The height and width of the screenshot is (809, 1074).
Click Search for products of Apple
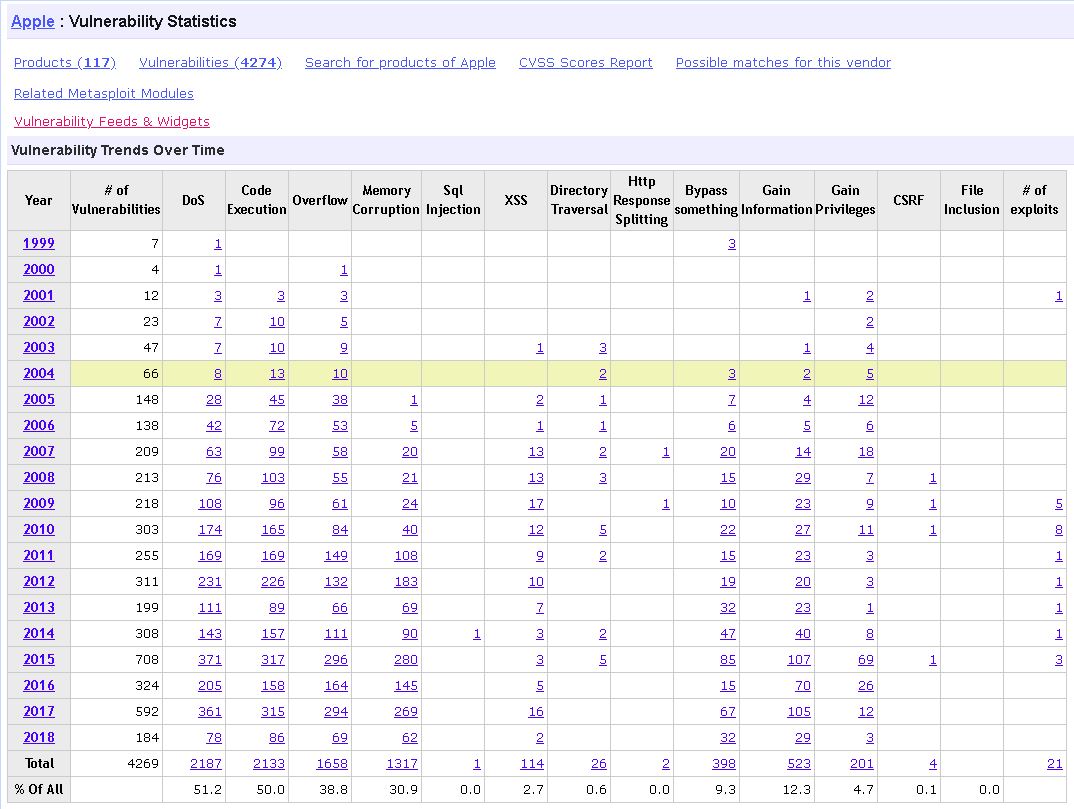(400, 62)
